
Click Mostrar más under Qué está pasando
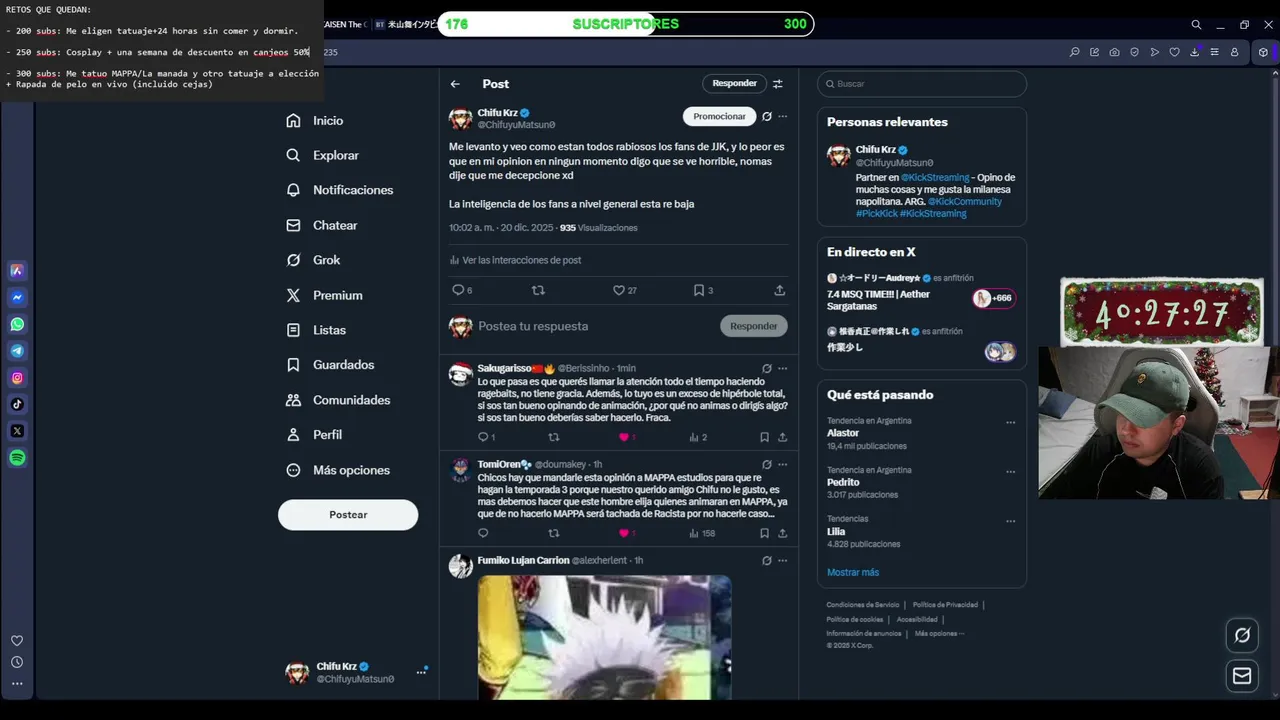pyautogui.click(x=853, y=572)
